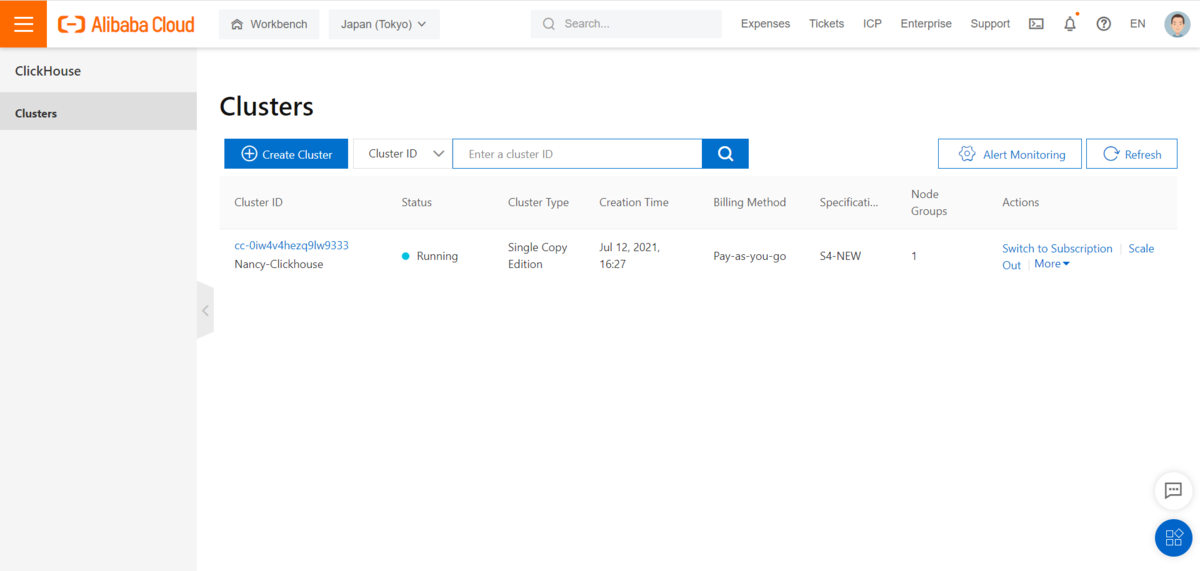Screen dimensions: 1200x571
Task: Expand the Japan (Tokyo) region dropdown
Action: [384, 24]
